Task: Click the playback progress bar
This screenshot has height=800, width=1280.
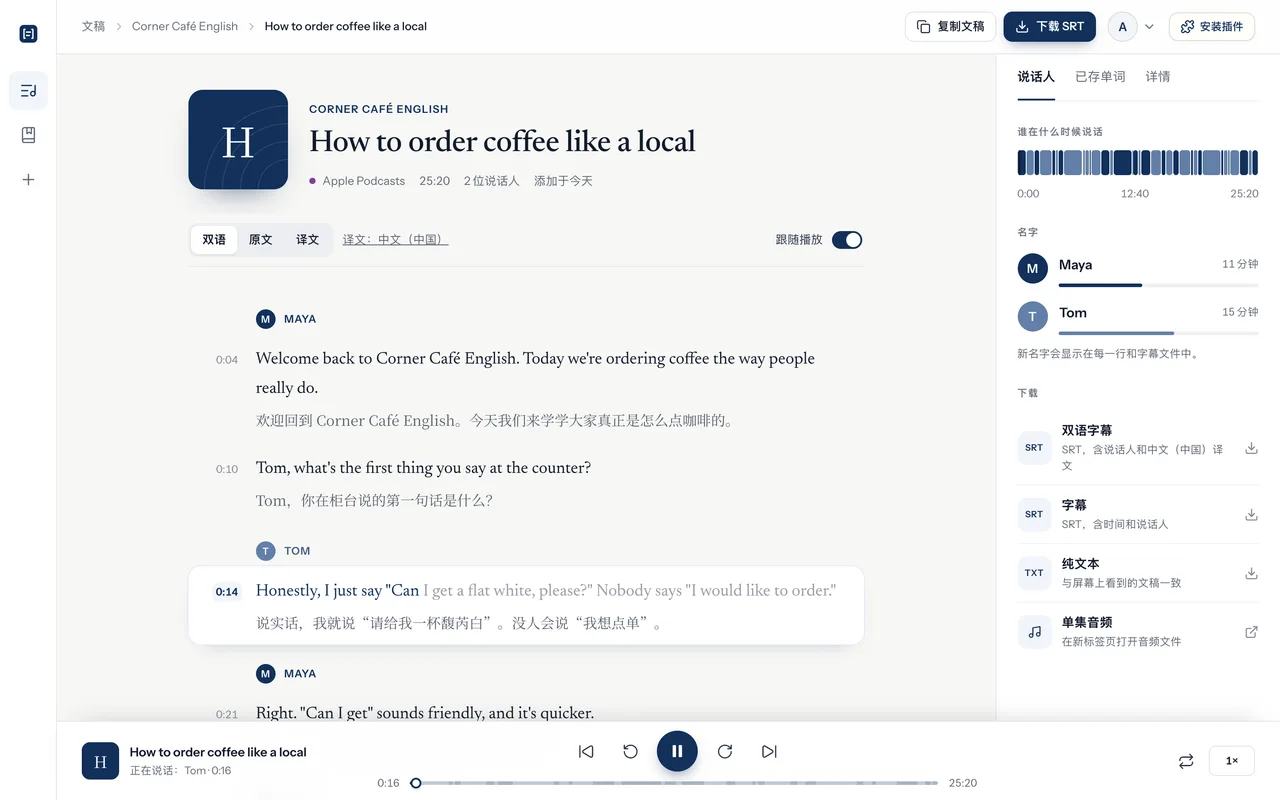Action: 675,783
